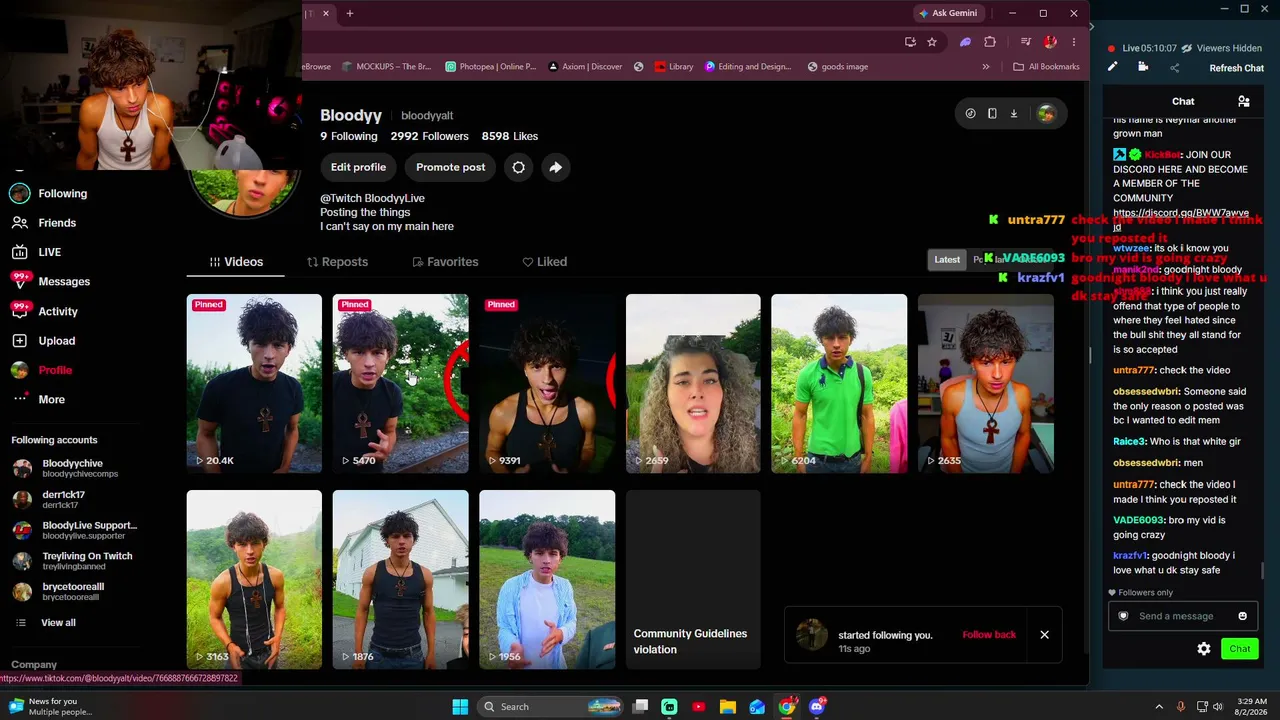
Task: Open File Explorer from the taskbar
Action: [x=728, y=707]
